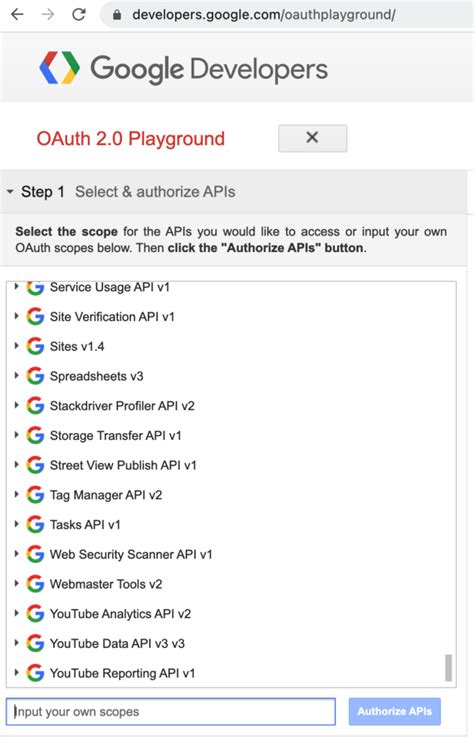Click the Authorize APIs button
The image size is (474, 737).
[x=395, y=711]
